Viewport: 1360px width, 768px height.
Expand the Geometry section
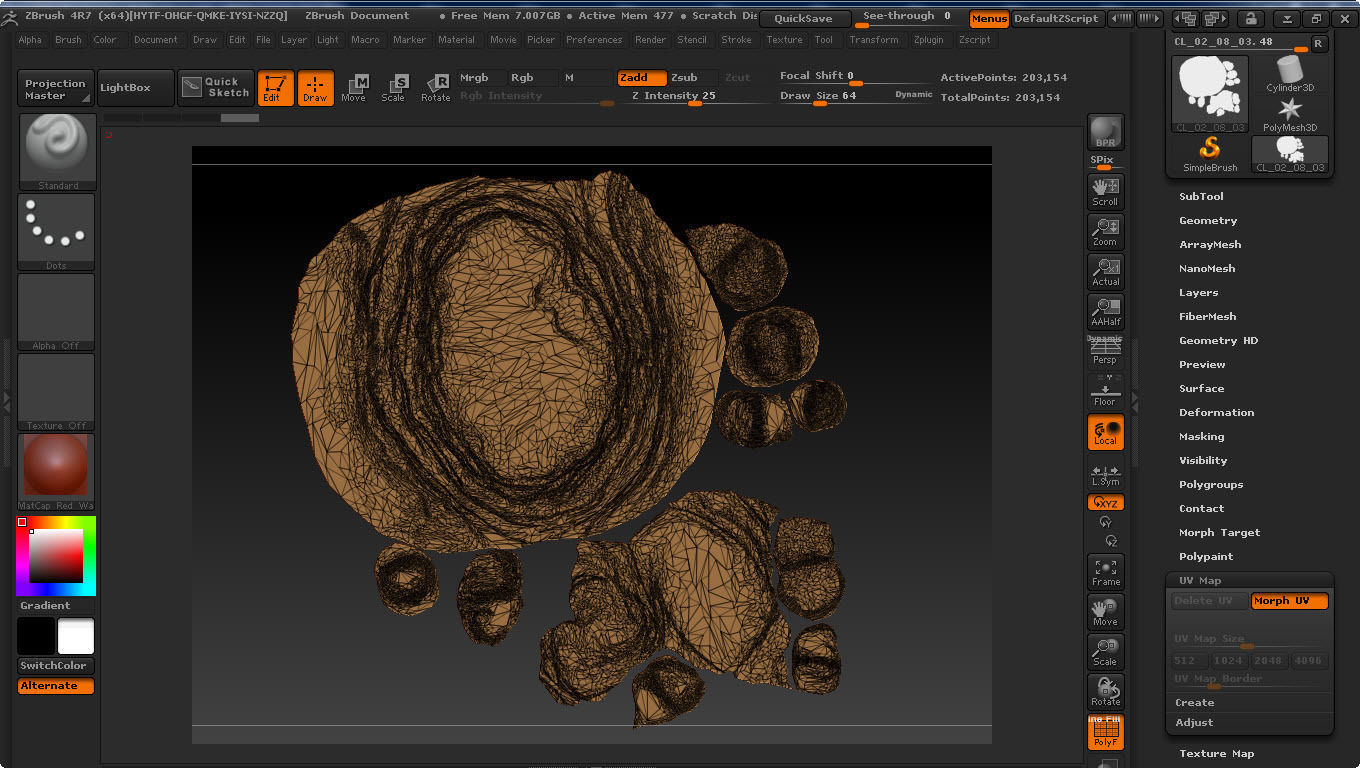pos(1208,221)
